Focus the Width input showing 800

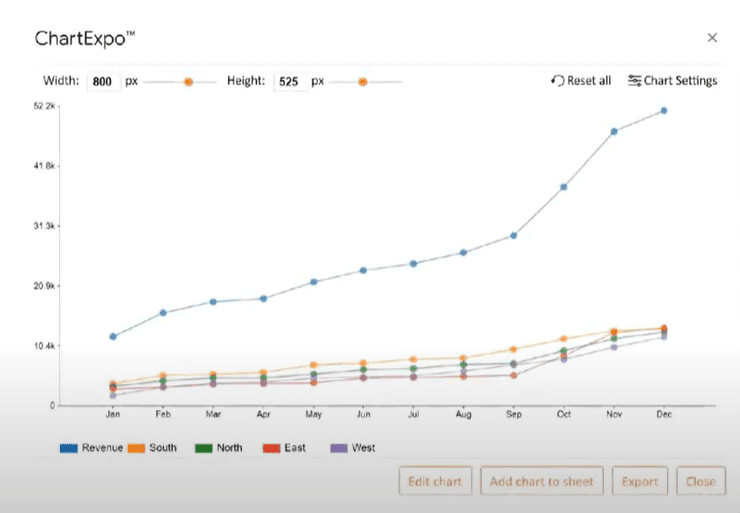pyautogui.click(x=104, y=82)
